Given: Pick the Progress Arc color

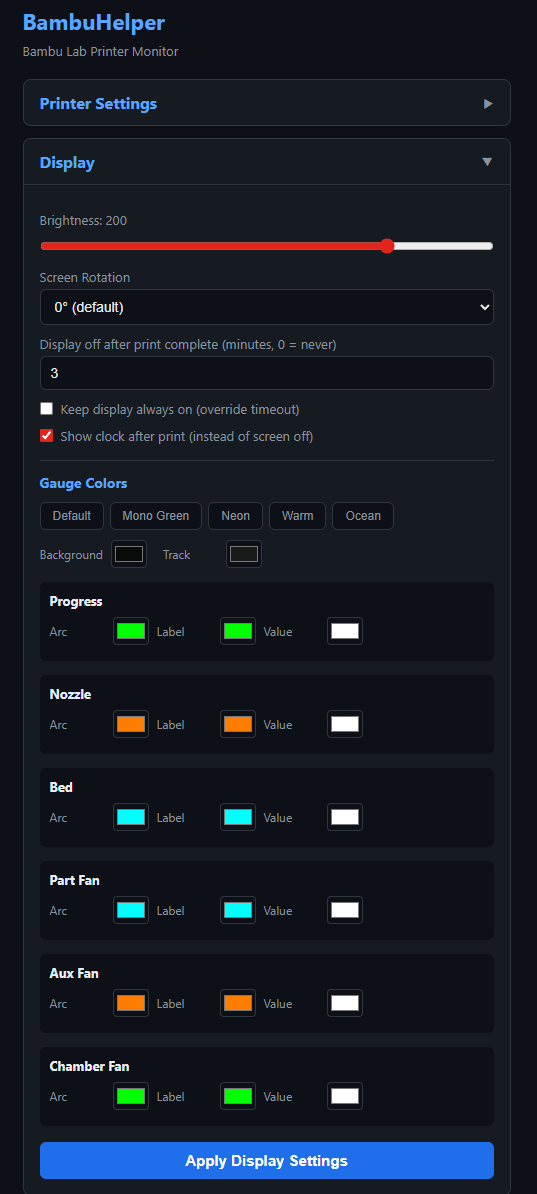Looking at the screenshot, I should click(x=131, y=631).
